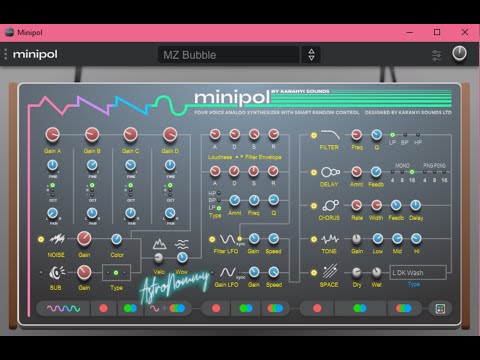Image resolution: width=480 pixels, height=360 pixels.
Task: Click the Chorus orbit icon
Action: coord(330,205)
